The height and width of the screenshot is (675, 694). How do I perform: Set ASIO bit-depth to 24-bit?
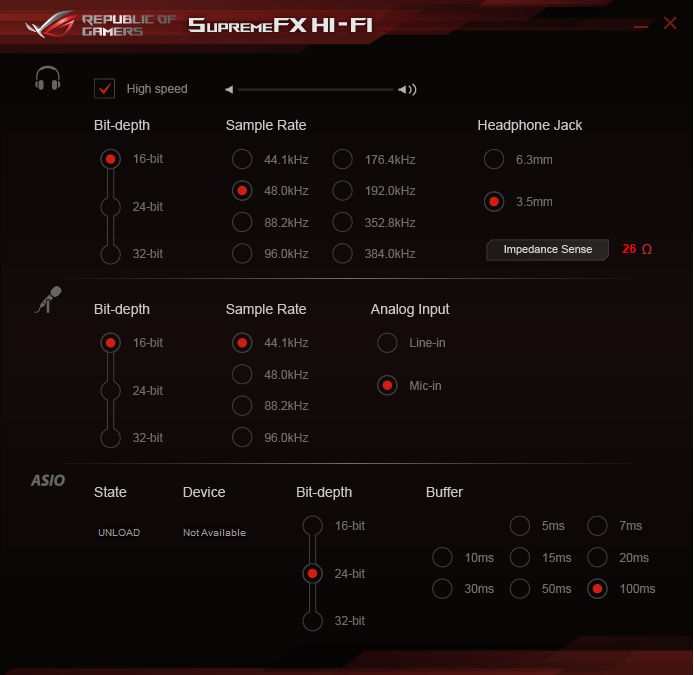(312, 574)
